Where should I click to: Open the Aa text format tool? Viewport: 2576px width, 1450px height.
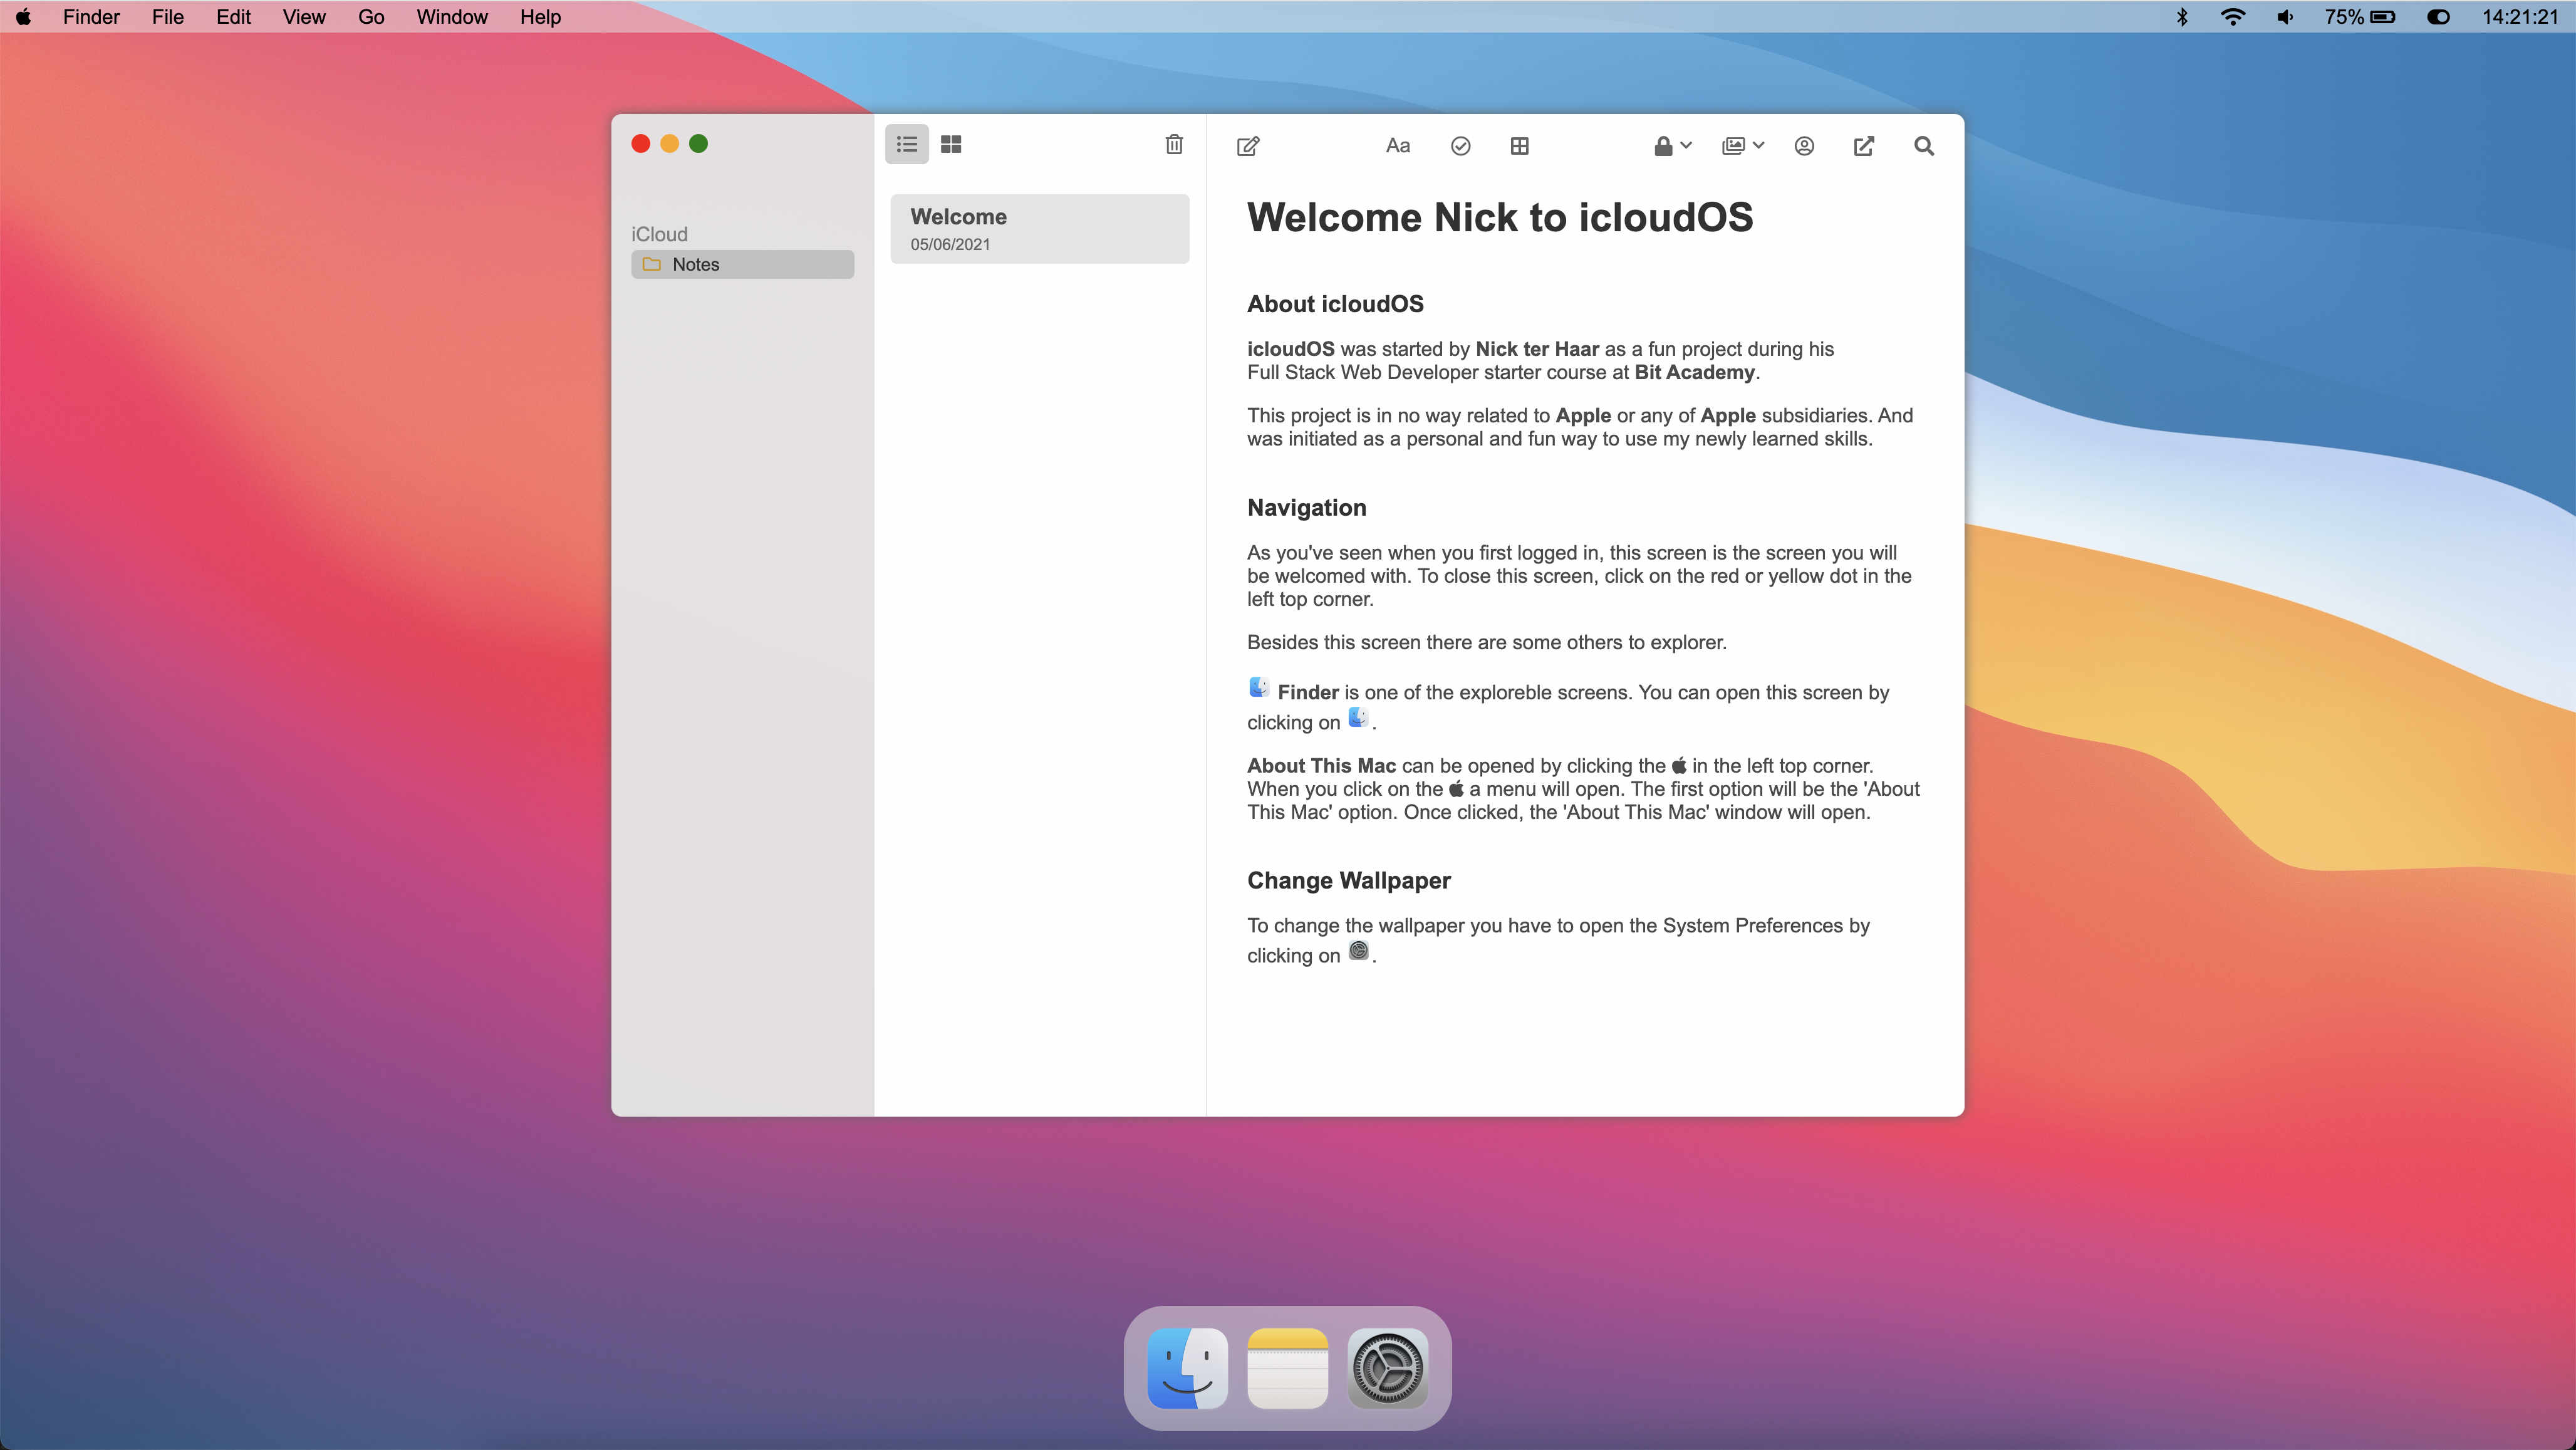pos(1397,146)
